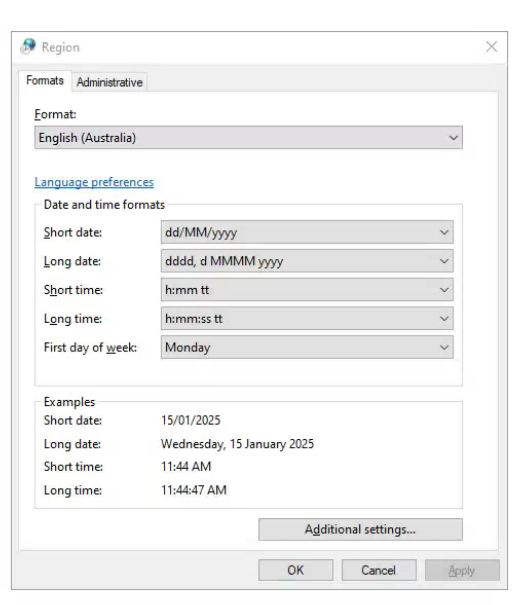Open the Short date format dropdown
Image resolution: width=518 pixels, height=605 pixels.
coord(307,232)
